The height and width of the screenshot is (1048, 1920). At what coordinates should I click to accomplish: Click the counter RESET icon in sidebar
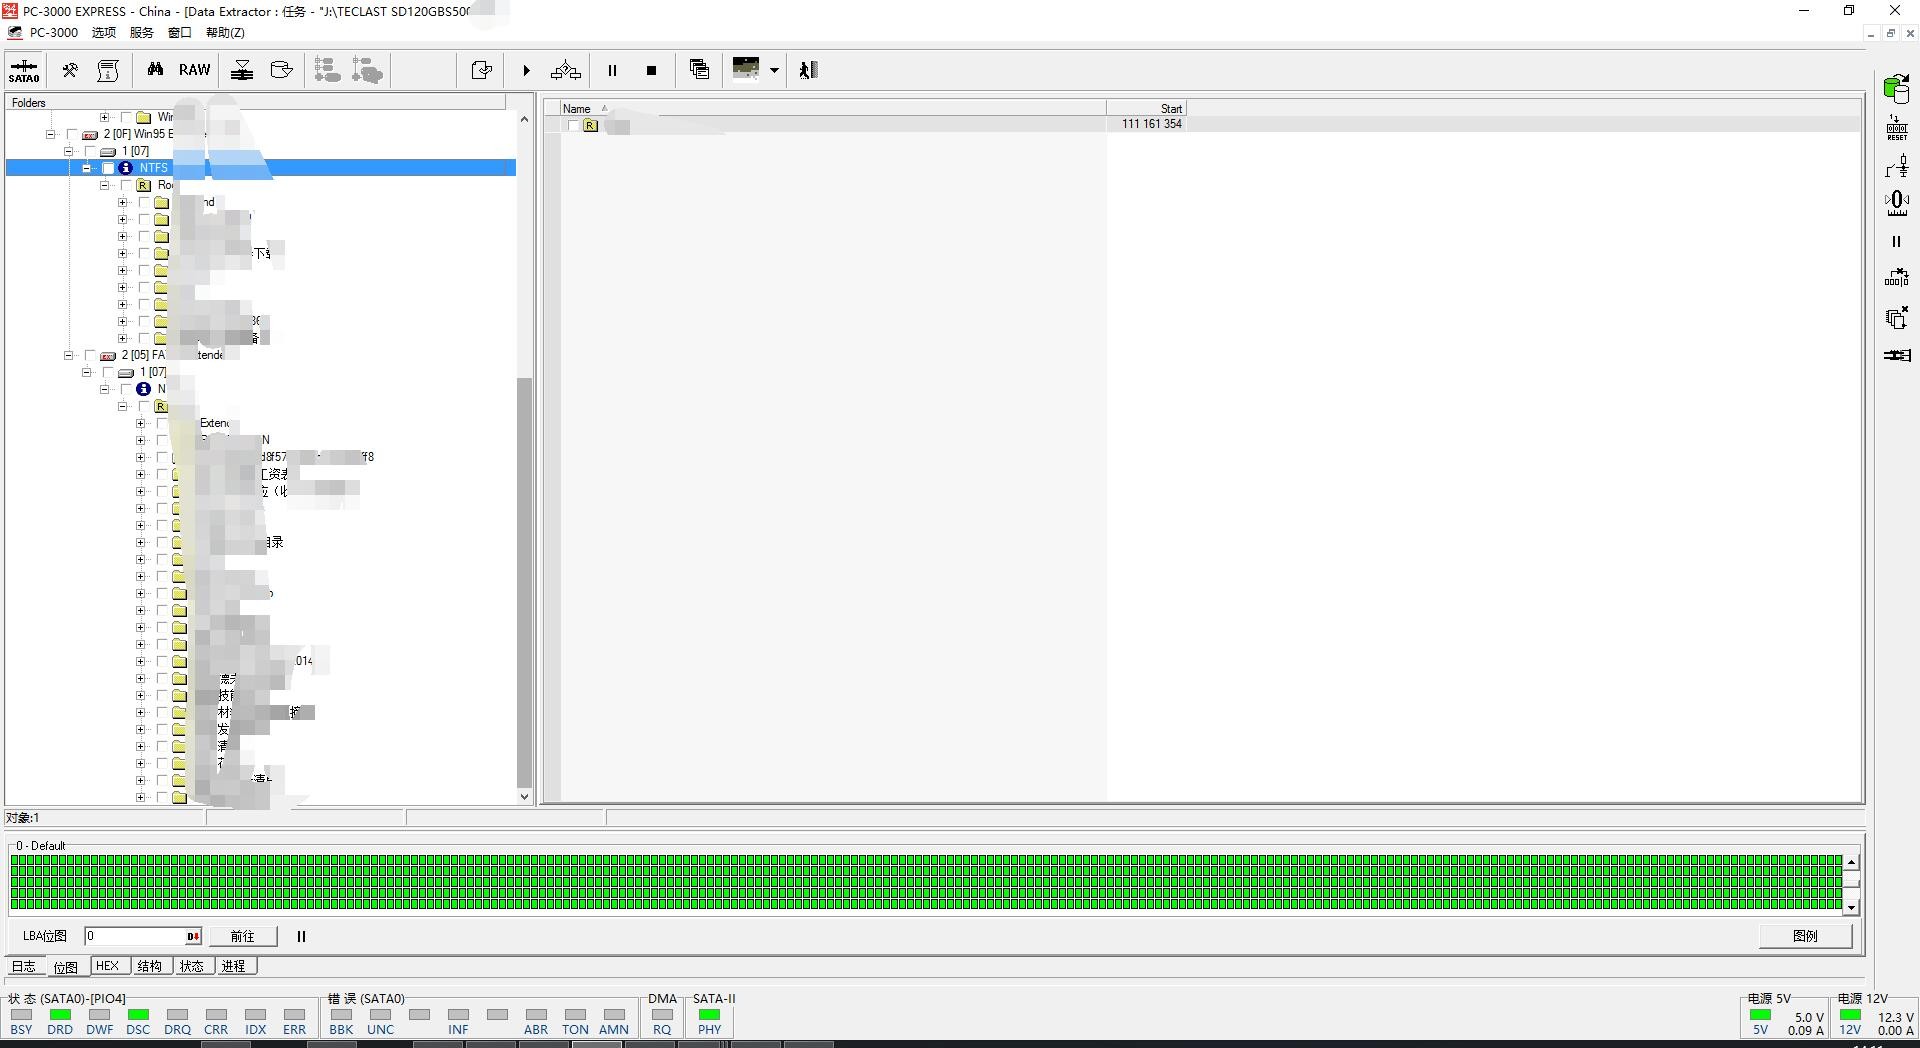1897,128
